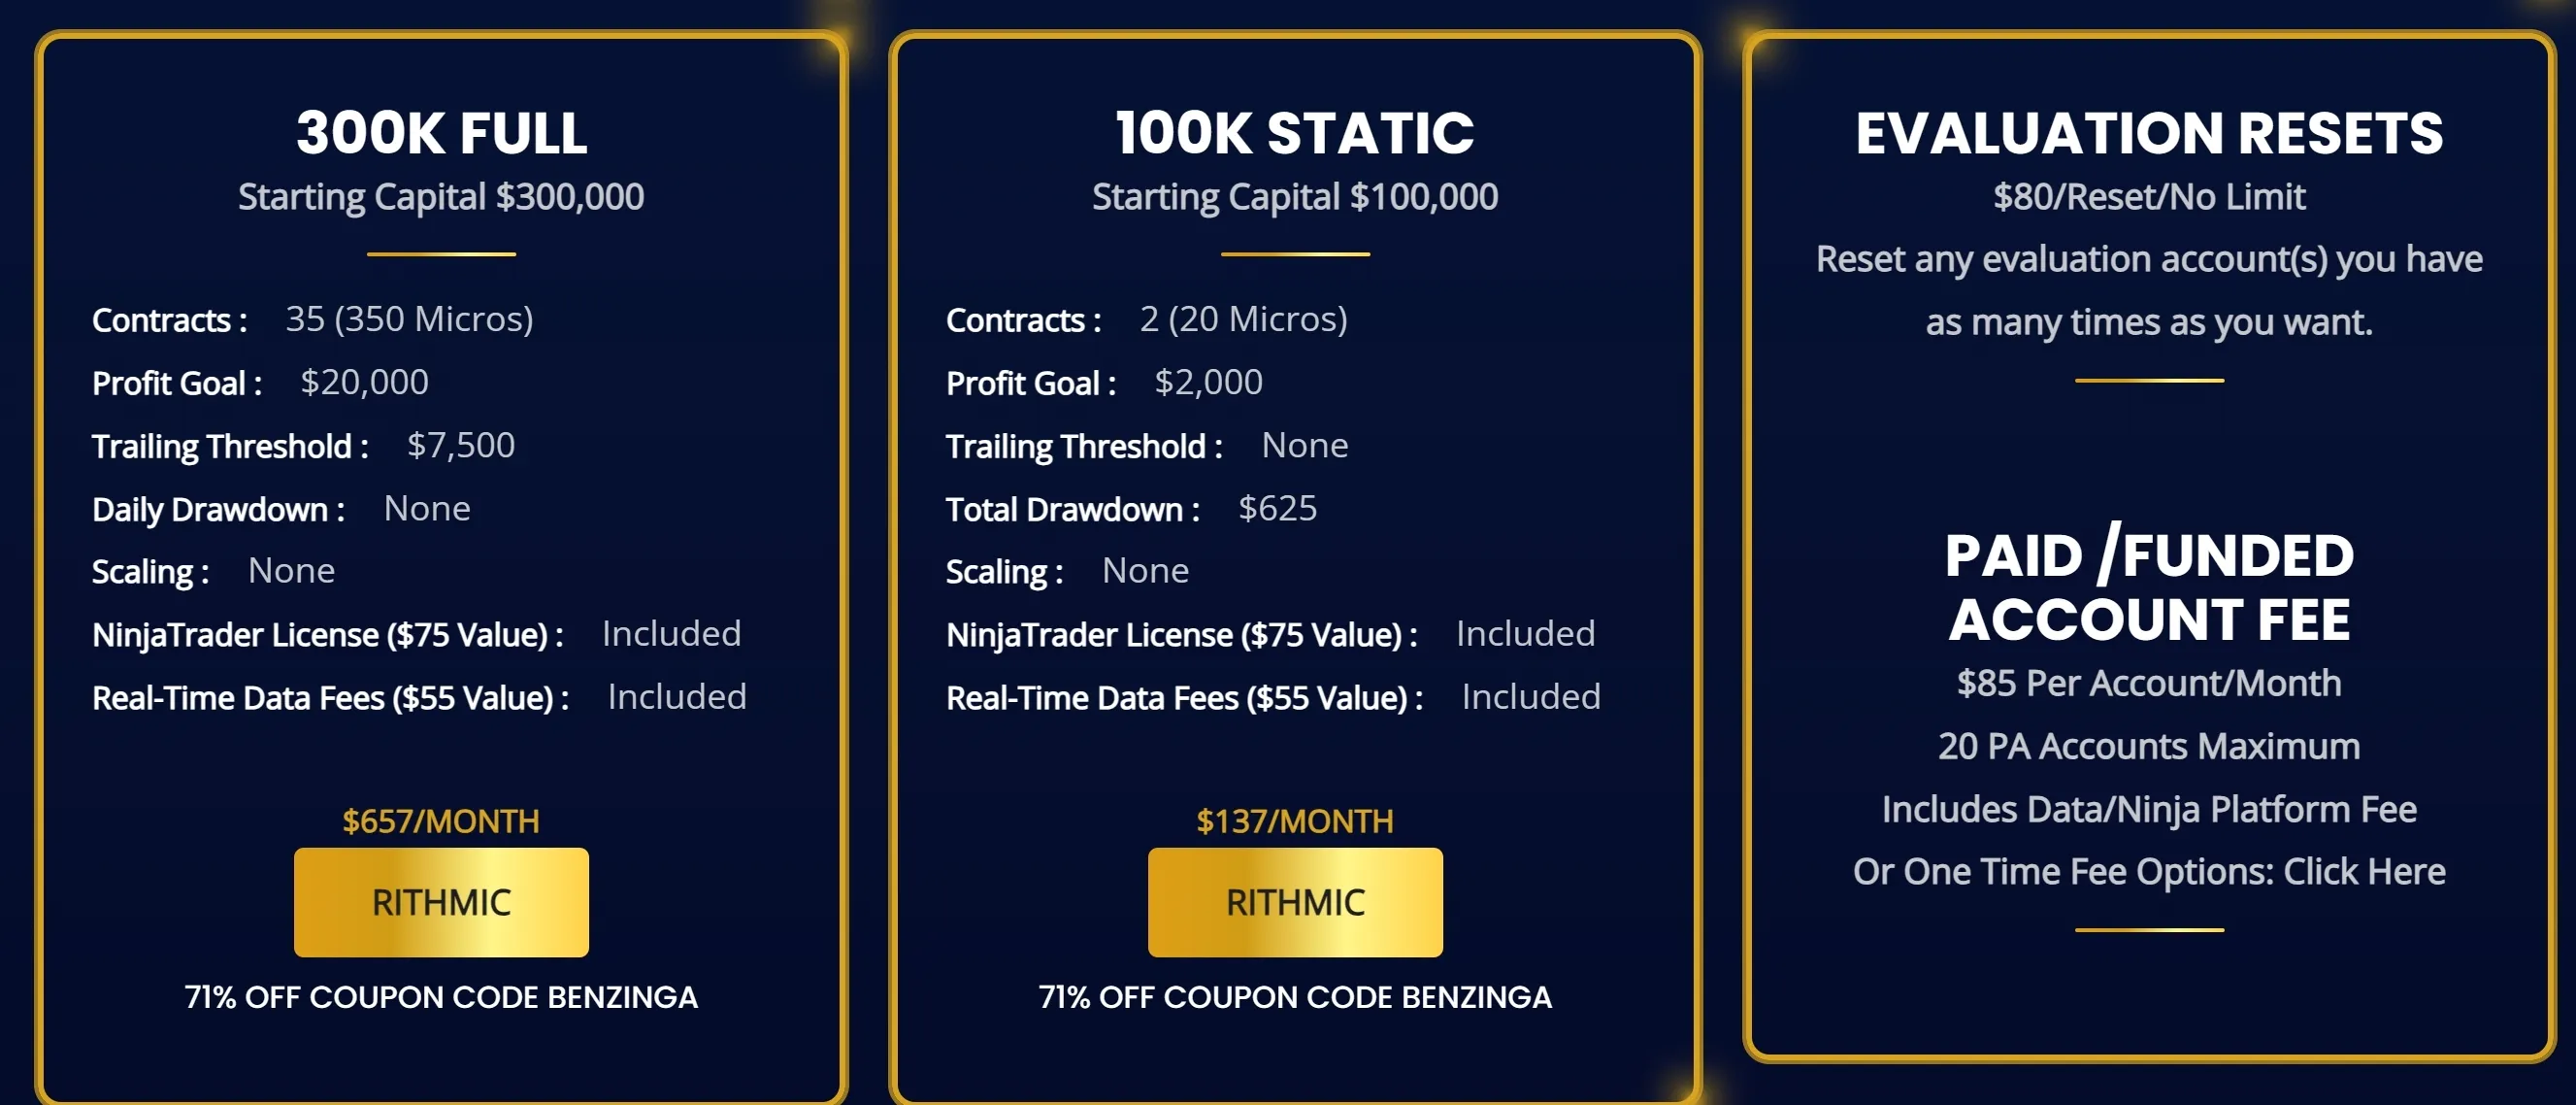The width and height of the screenshot is (2576, 1105).
Task: Select the $137/MONTH price text
Action: tap(1295, 821)
